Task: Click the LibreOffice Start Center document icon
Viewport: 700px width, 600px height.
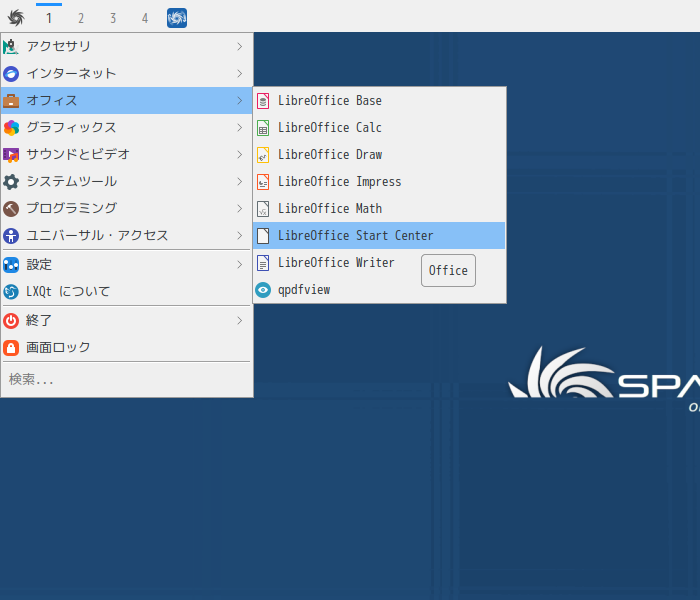Action: click(x=263, y=236)
